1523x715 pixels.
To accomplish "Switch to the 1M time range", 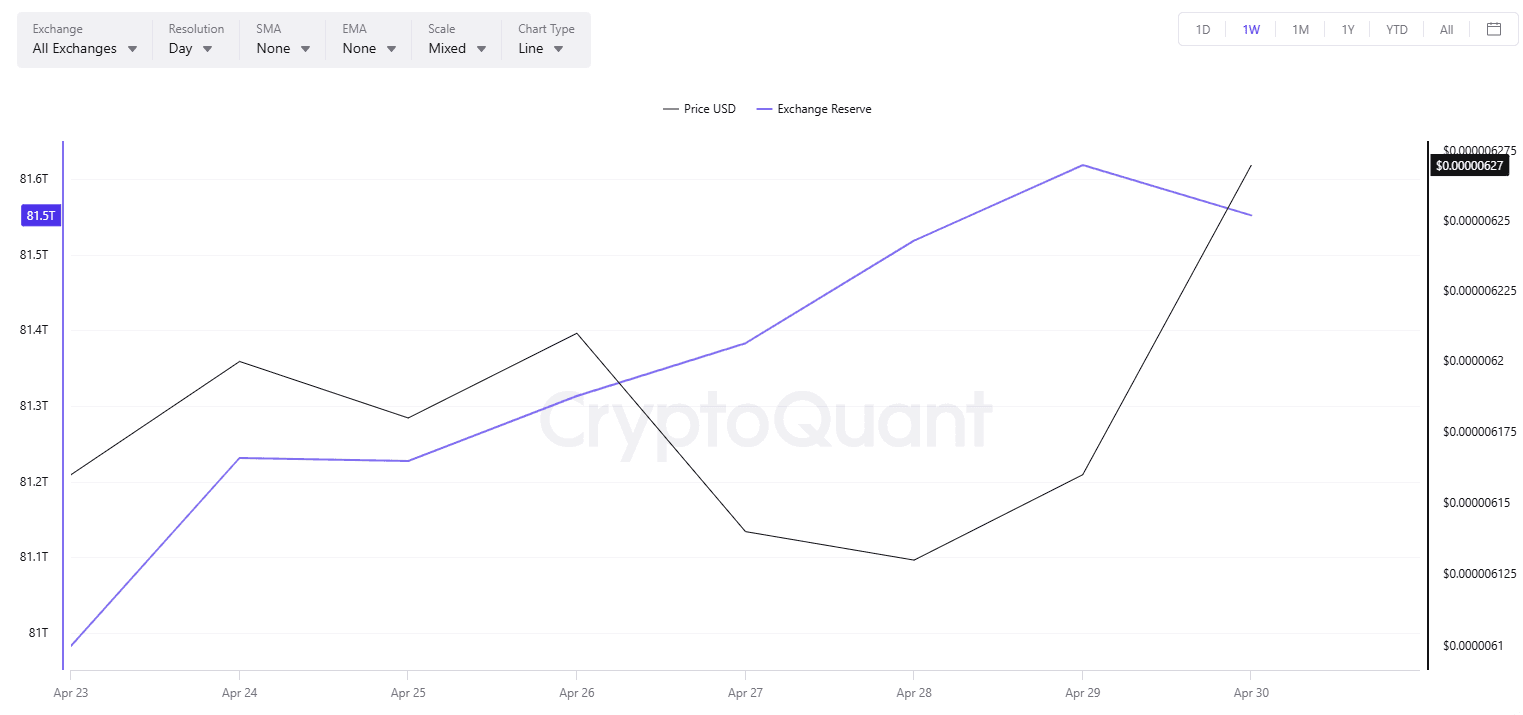I will point(1300,30).
